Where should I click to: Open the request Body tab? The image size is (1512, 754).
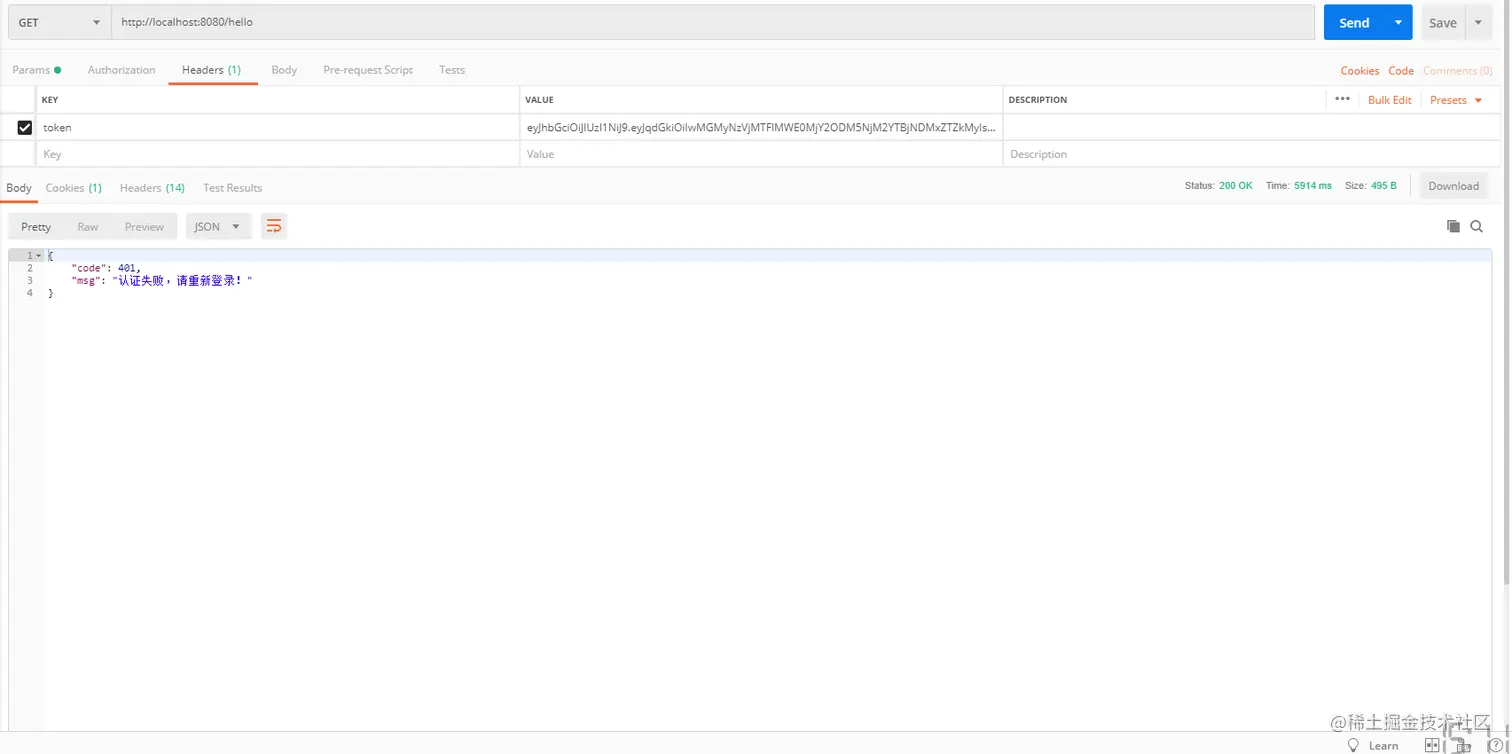[x=284, y=70]
